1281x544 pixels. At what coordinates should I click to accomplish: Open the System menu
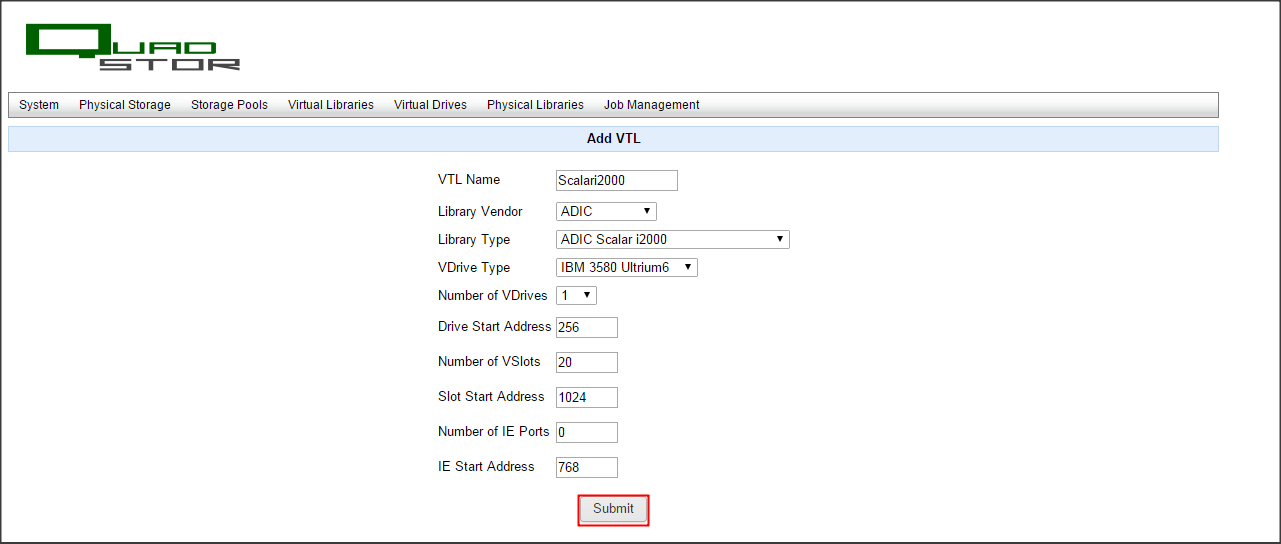[39, 105]
